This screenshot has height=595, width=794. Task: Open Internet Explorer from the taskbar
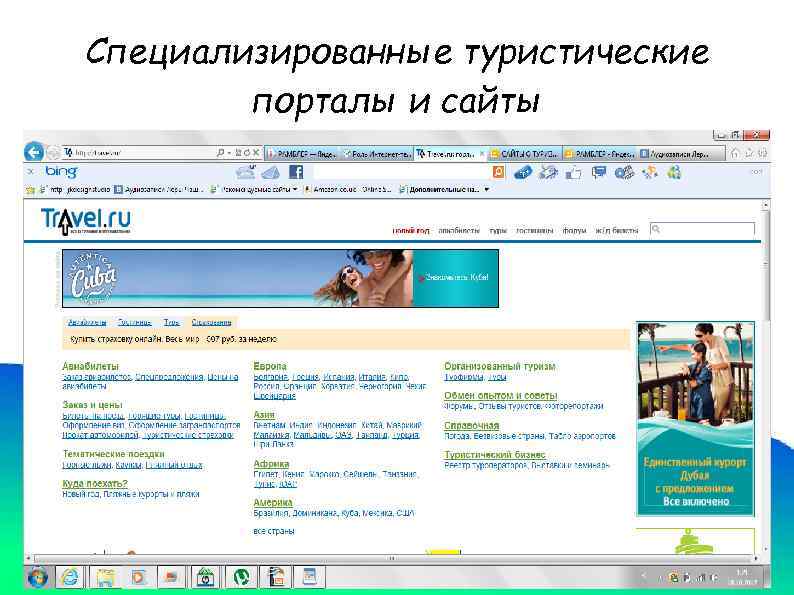pyautogui.click(x=70, y=577)
